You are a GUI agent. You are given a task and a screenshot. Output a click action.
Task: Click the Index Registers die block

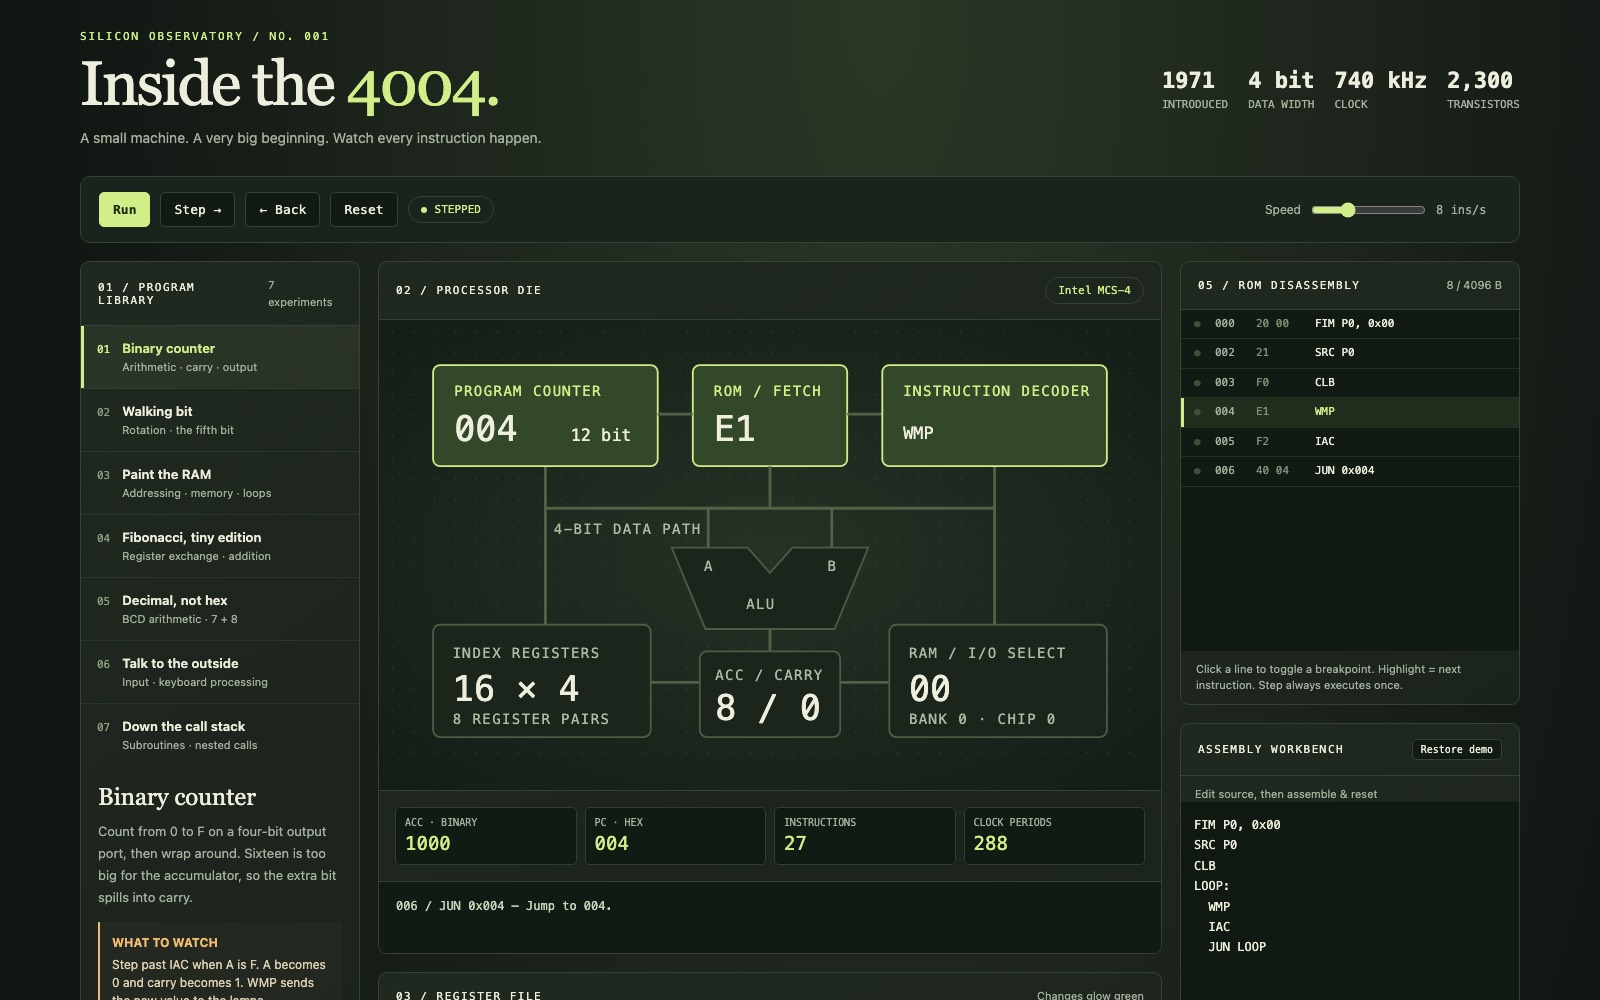coord(542,681)
